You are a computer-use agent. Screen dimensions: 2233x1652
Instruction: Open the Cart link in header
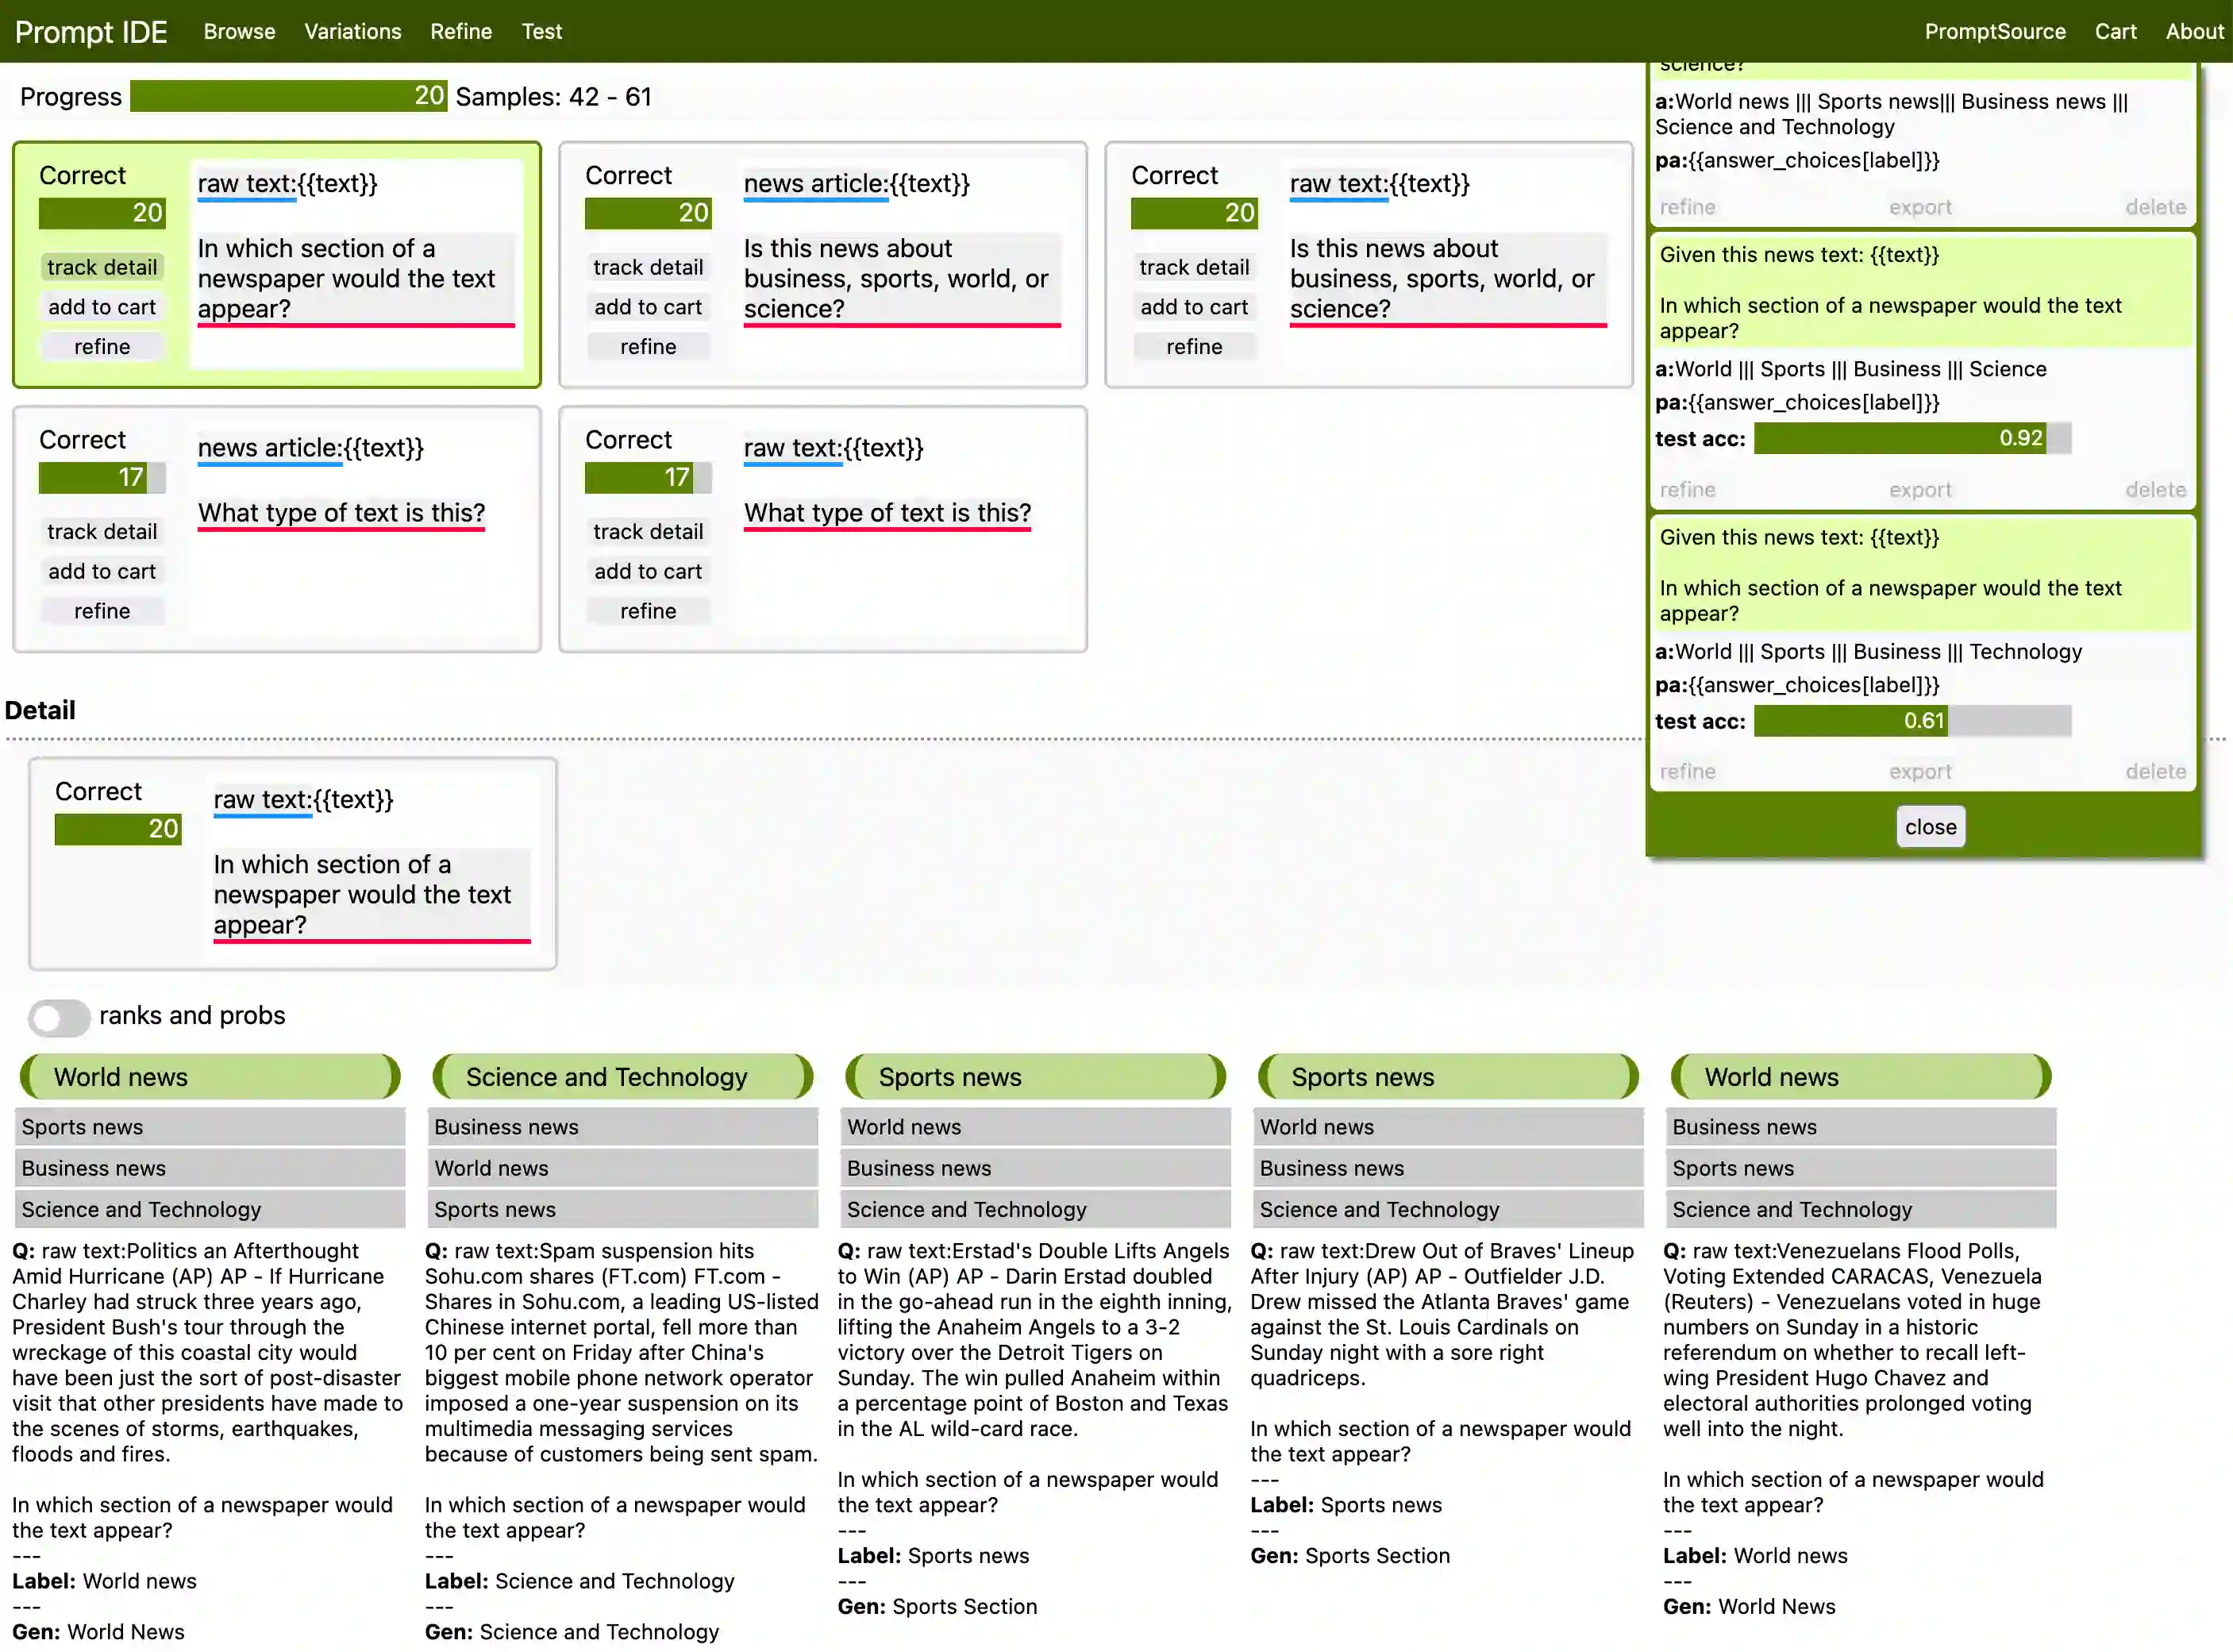point(2115,31)
